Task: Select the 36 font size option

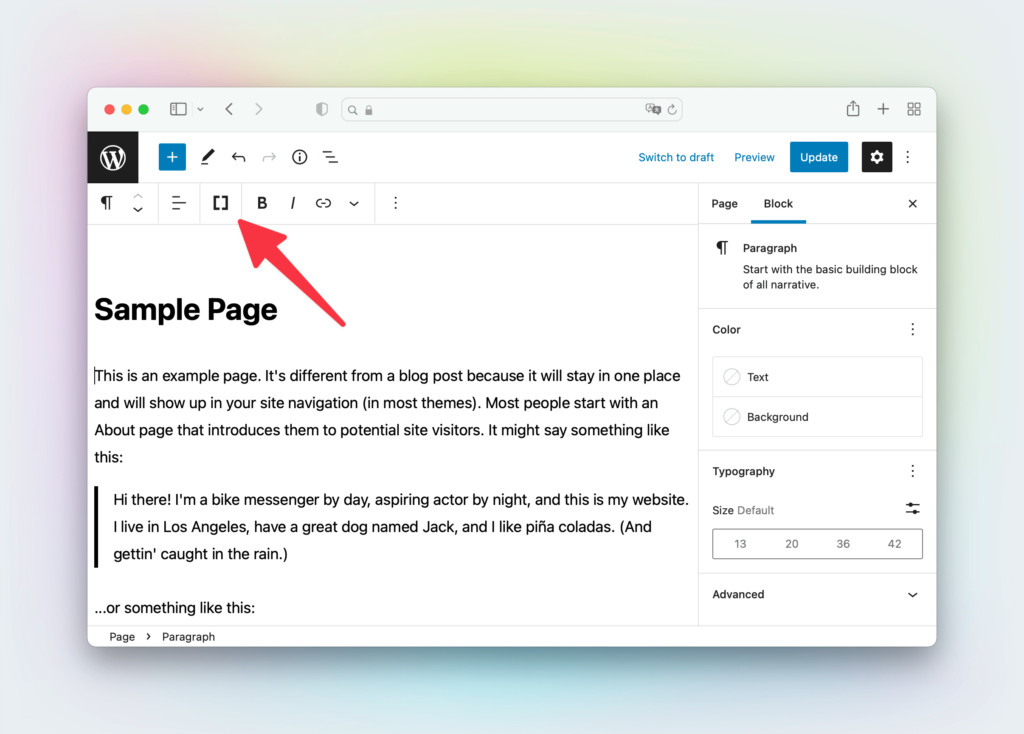Action: pos(843,544)
